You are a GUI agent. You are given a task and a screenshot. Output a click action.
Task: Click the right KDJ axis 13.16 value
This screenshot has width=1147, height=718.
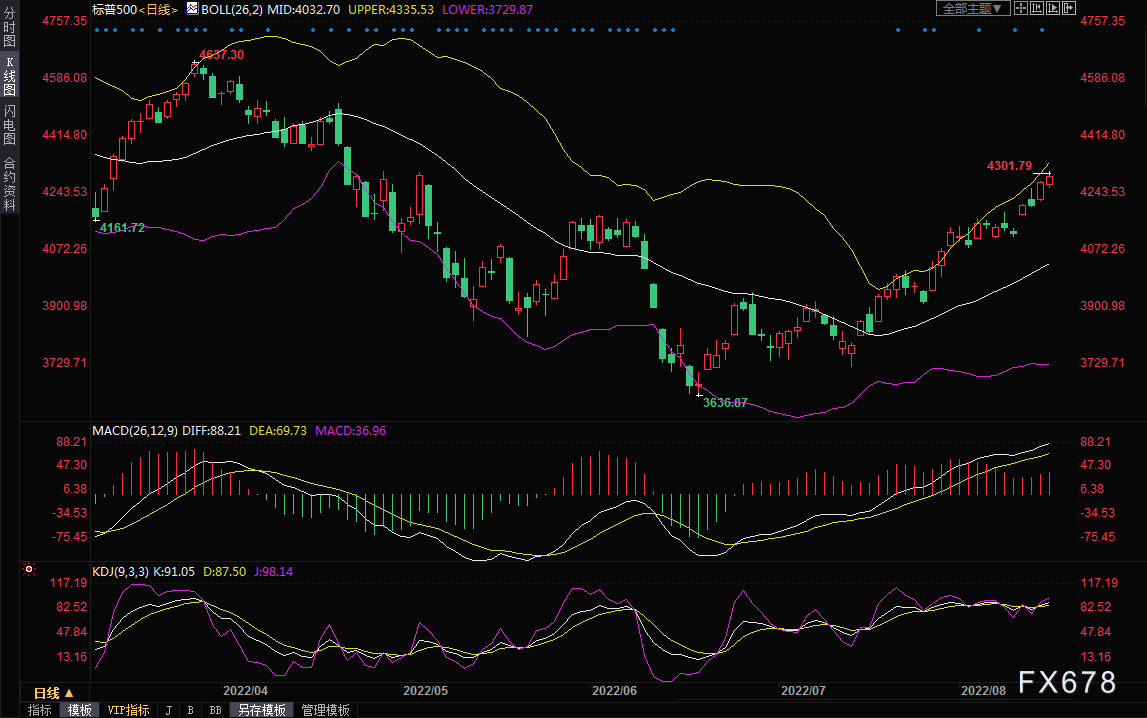click(1096, 657)
